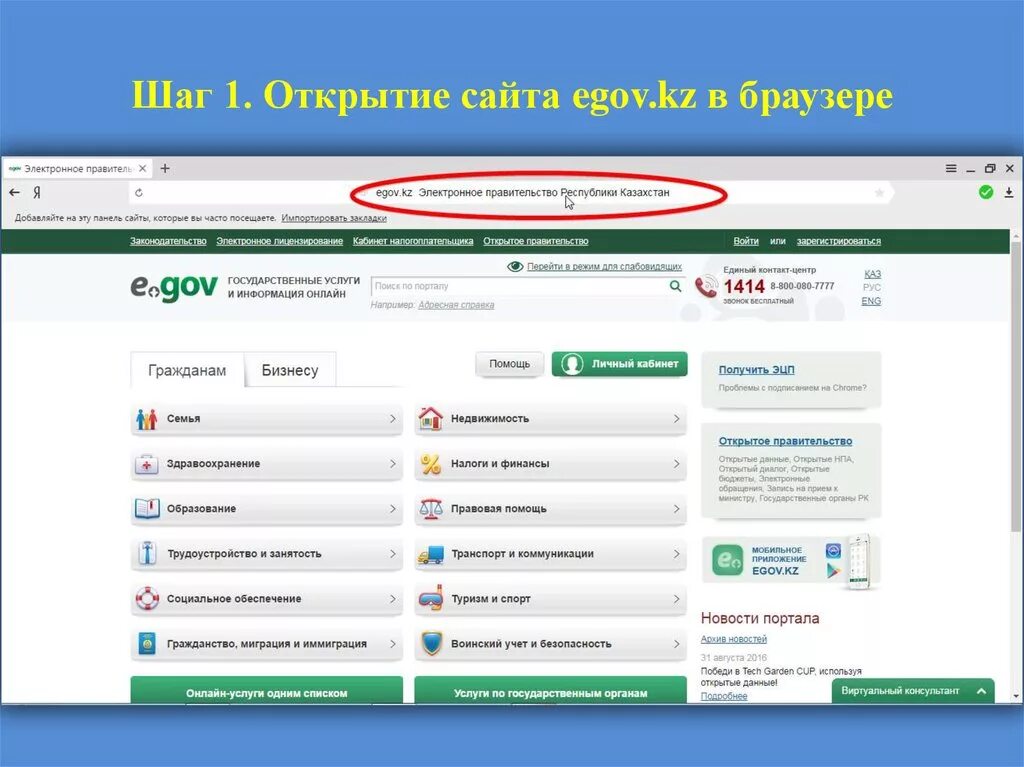This screenshot has width=1024, height=767.
Task: Reload the page with refresh icon
Action: click(138, 193)
